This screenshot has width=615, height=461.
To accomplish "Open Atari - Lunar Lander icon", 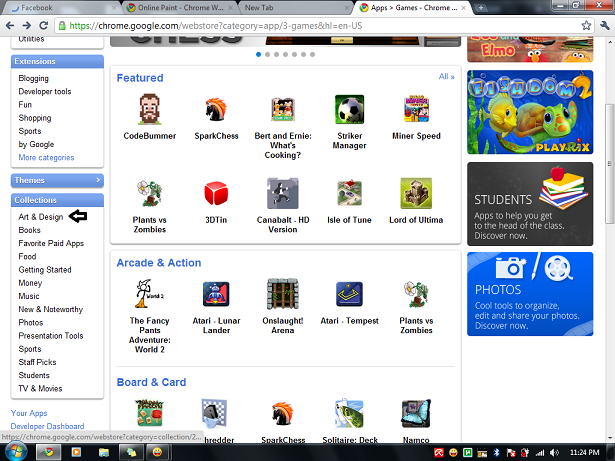I will [x=216, y=294].
